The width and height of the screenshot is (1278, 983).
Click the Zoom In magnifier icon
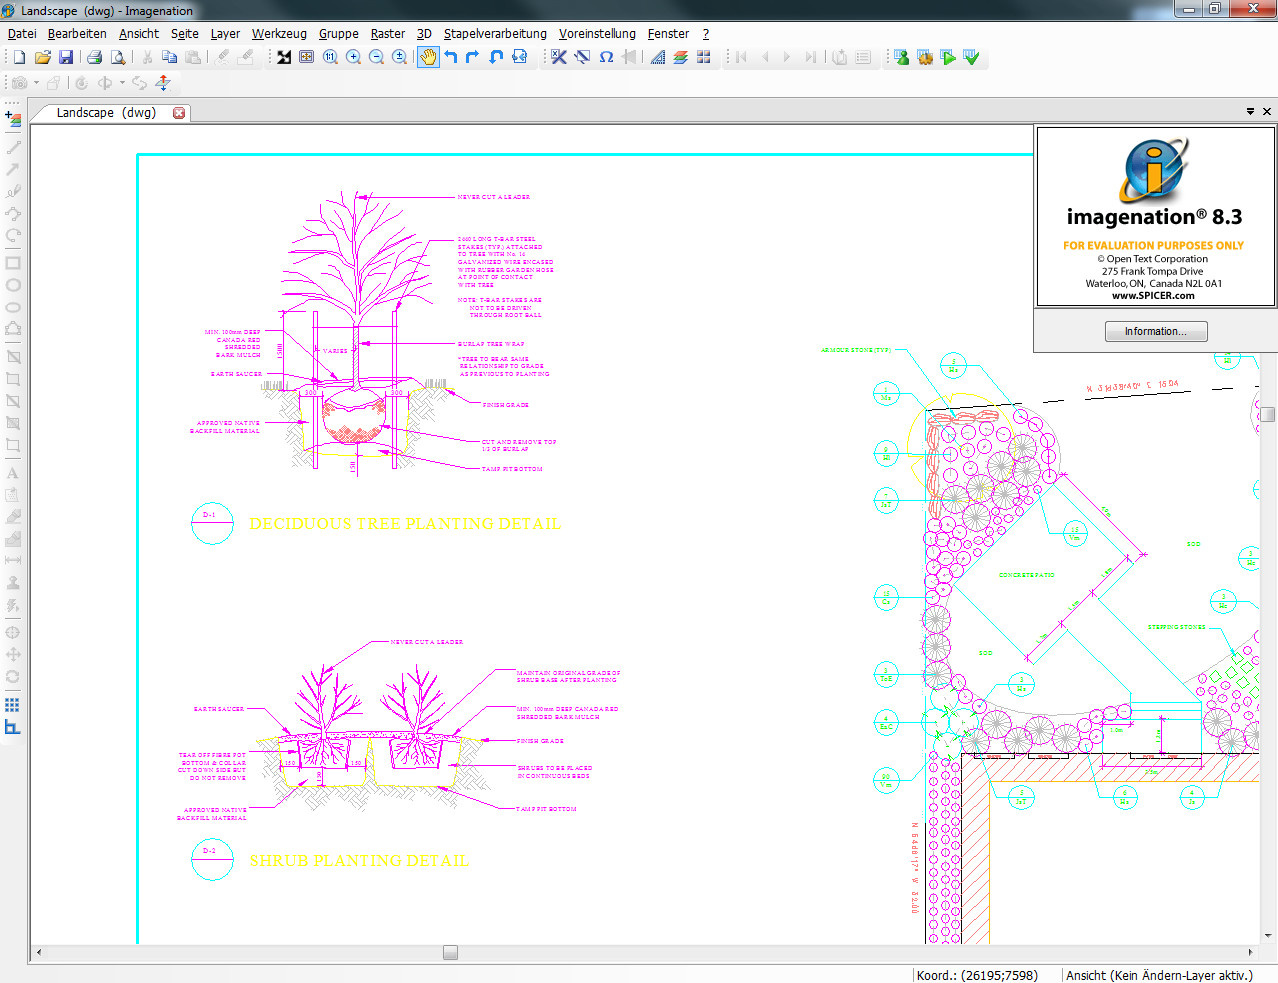pyautogui.click(x=353, y=57)
